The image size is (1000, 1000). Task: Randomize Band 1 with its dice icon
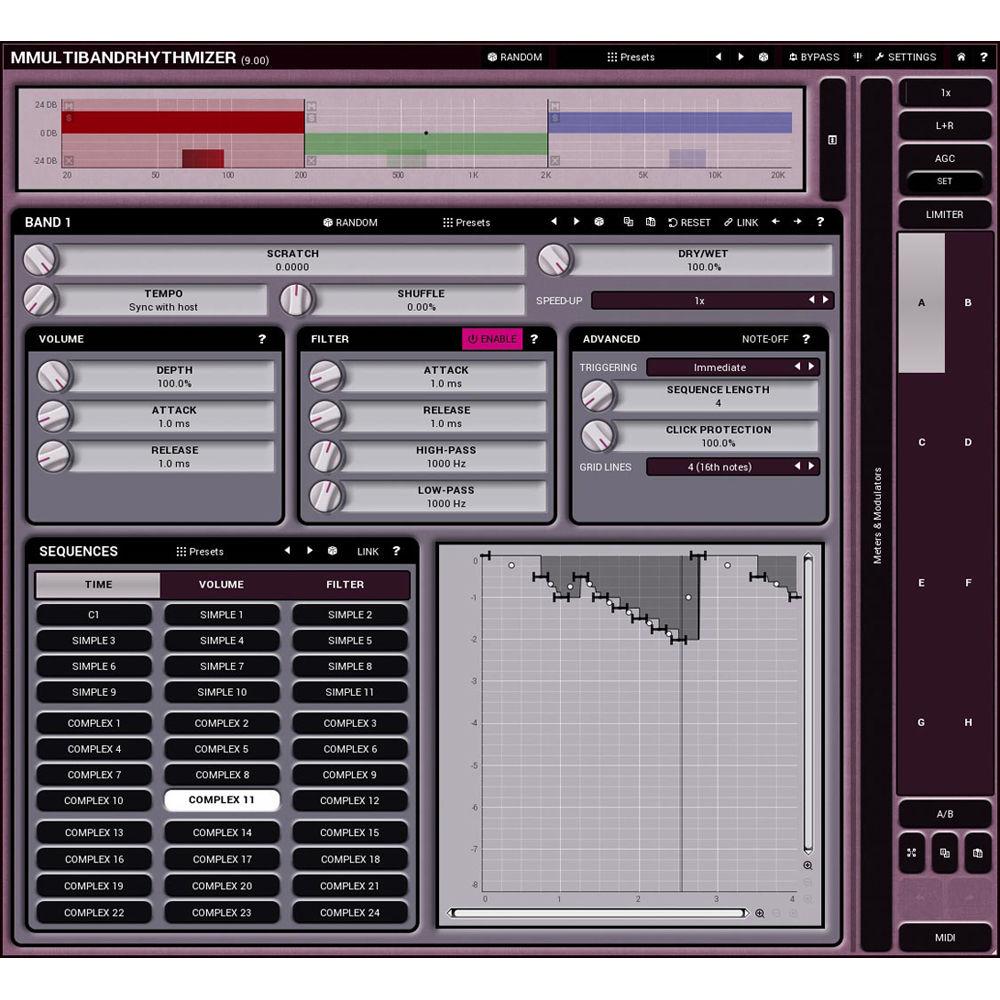pos(599,222)
